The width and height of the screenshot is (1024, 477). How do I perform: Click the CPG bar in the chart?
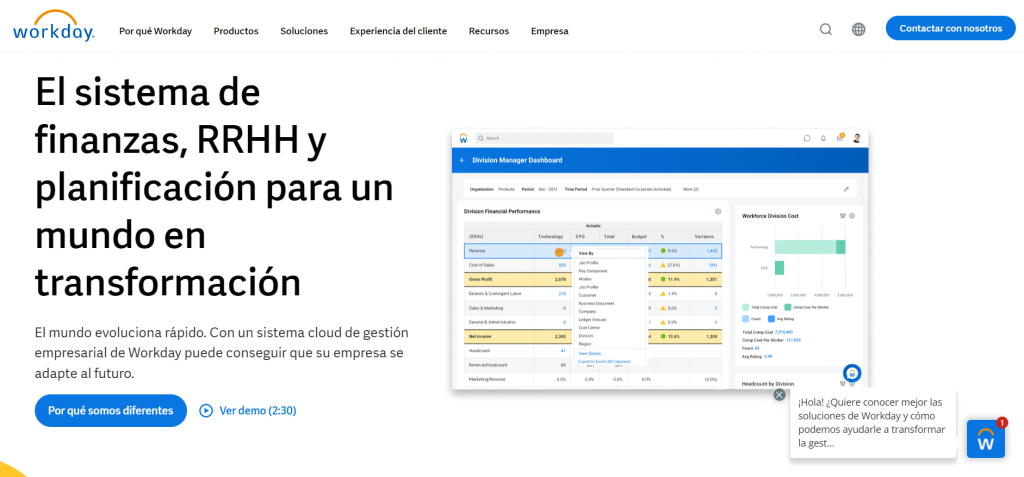779,268
